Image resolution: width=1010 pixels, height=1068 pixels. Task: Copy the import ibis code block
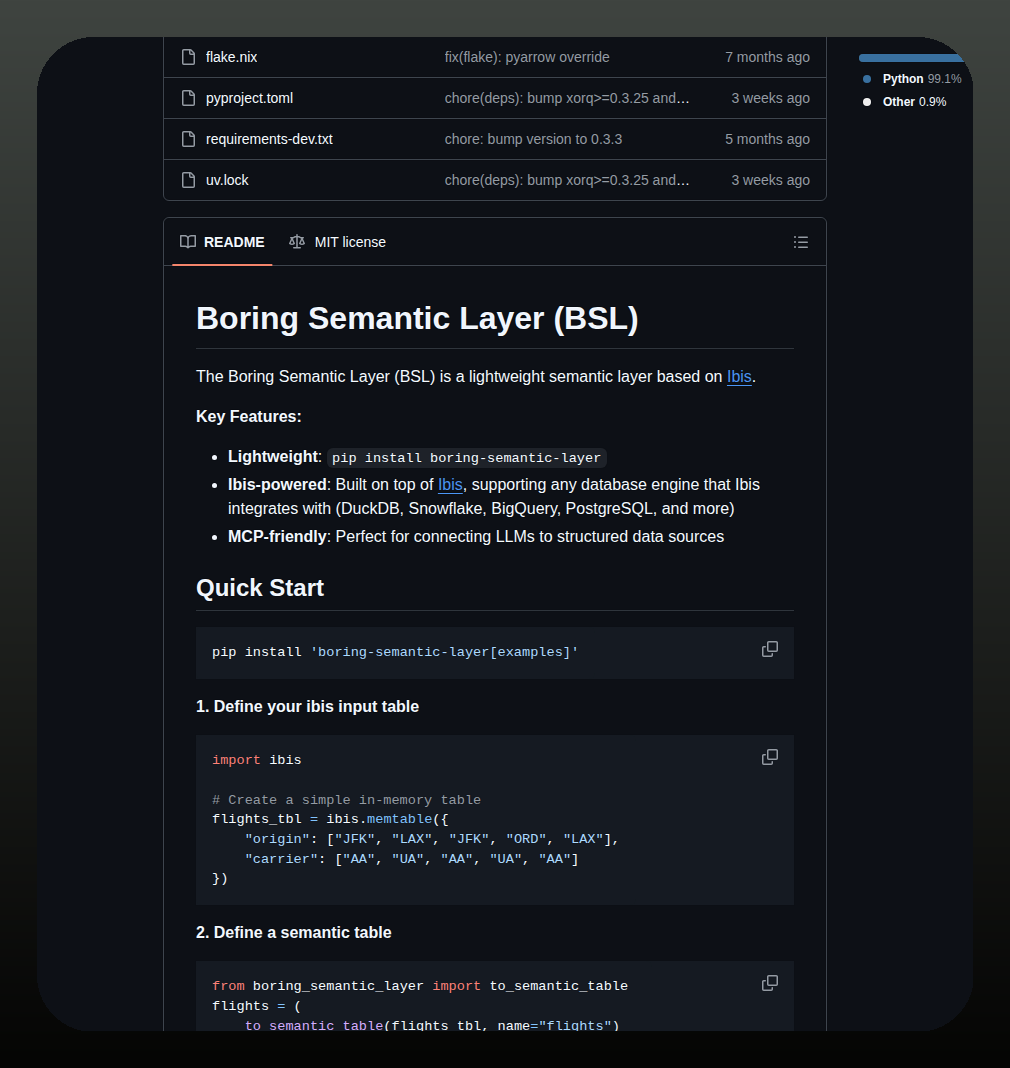(770, 757)
